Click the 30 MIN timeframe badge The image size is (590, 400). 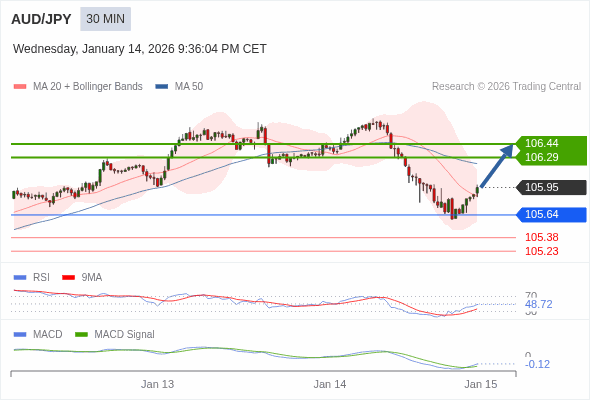coord(105,19)
